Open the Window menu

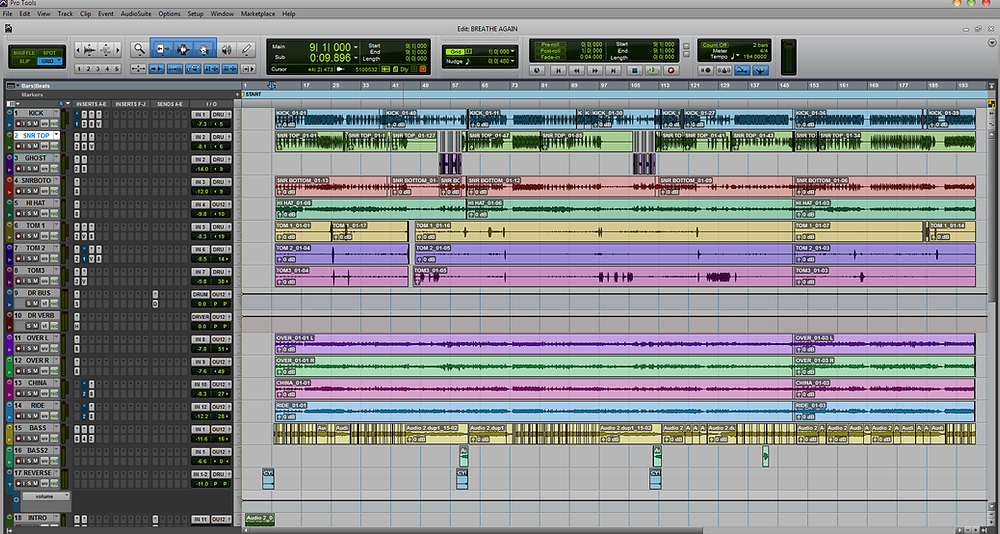(x=222, y=13)
